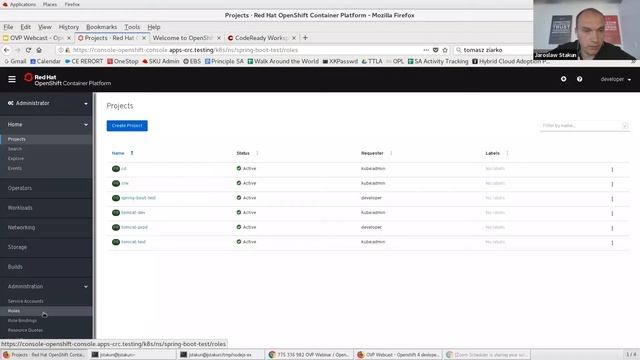Open the kebab menu for tomcat-test row
Viewport: 640px width, 360px height.
pyautogui.click(x=612, y=243)
